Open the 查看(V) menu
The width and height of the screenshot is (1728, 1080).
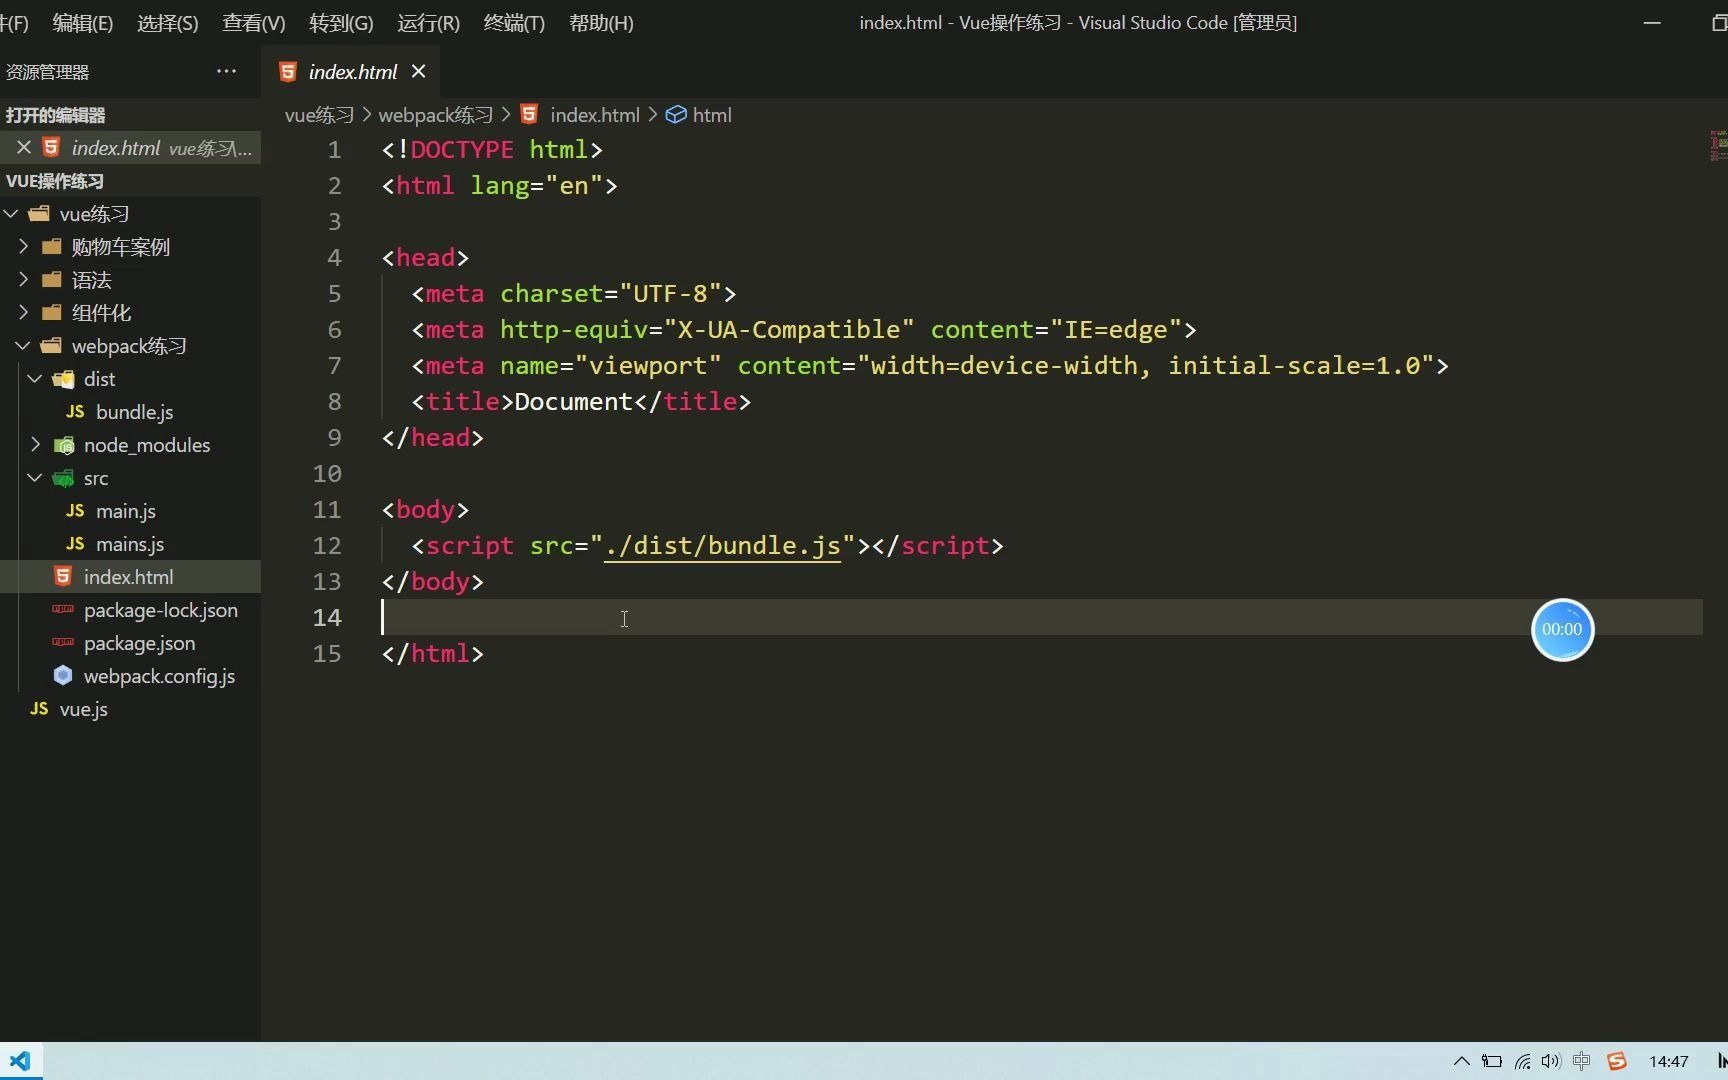[x=253, y=23]
